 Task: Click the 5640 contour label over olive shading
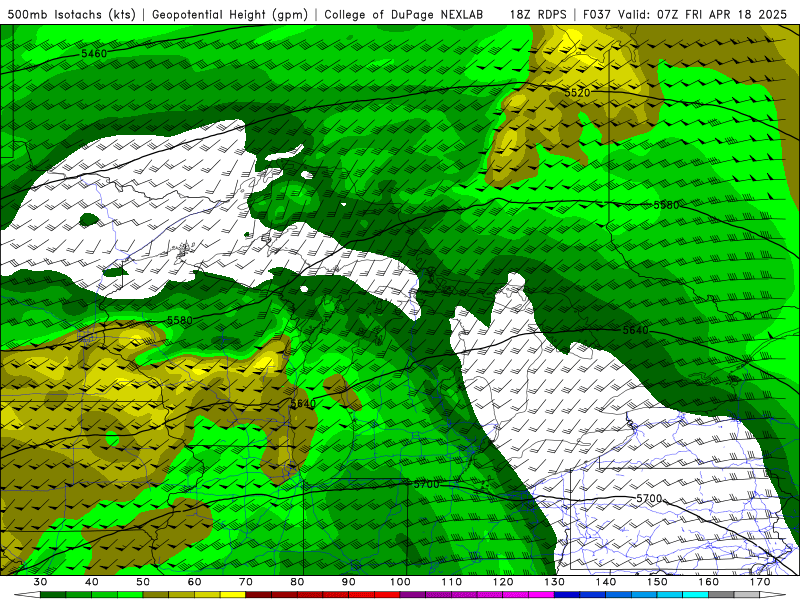[x=303, y=404]
